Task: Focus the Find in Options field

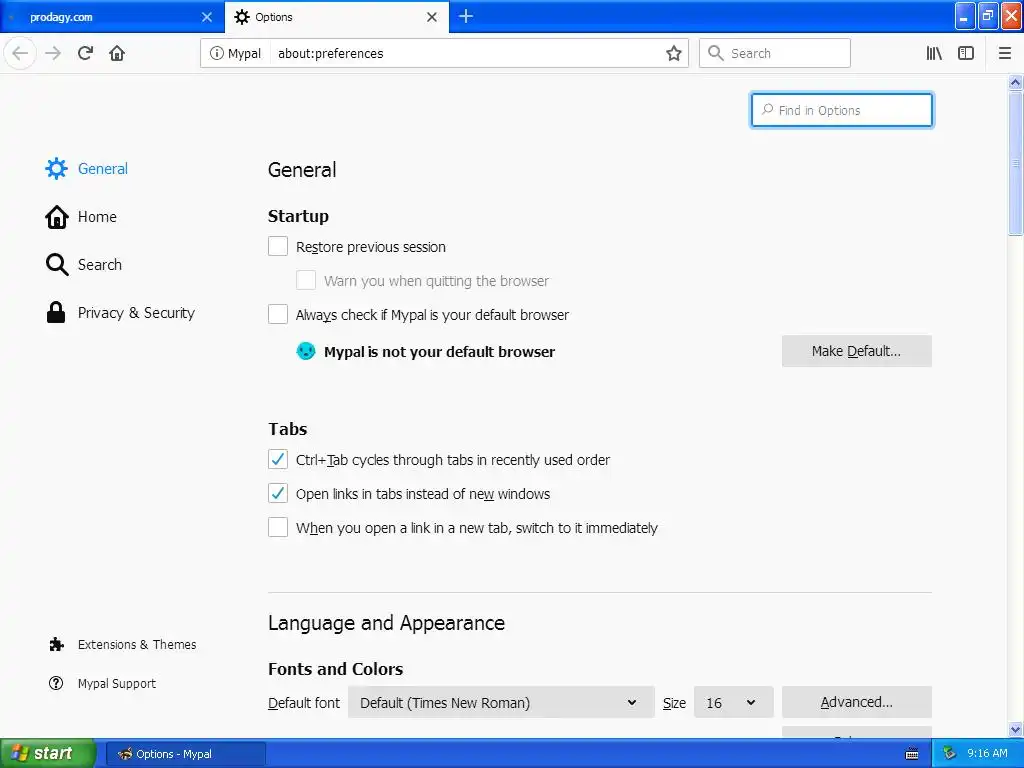Action: pos(842,110)
